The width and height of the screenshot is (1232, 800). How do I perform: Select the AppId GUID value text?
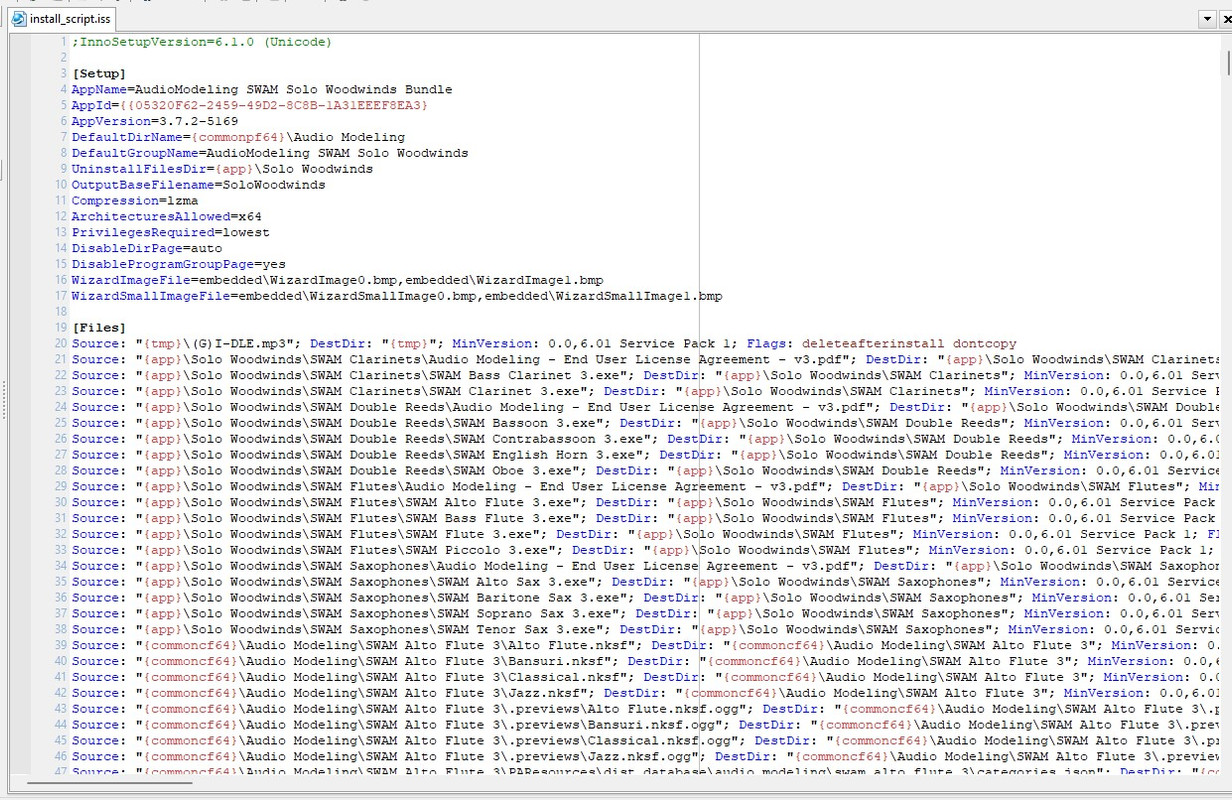tap(273, 106)
